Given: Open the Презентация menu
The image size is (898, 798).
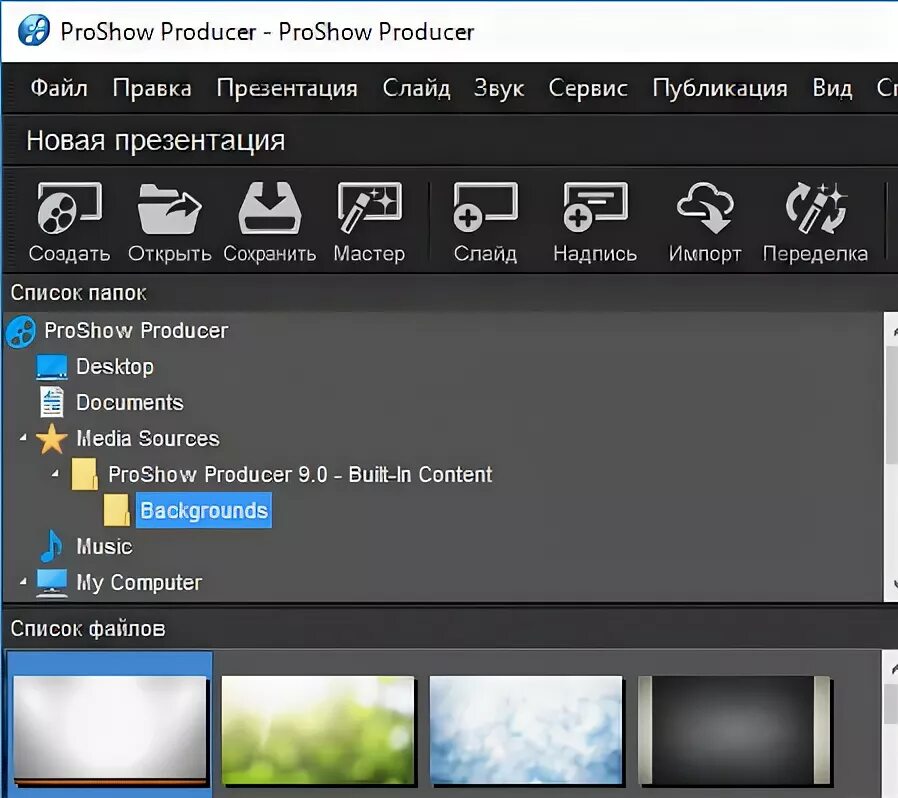Looking at the screenshot, I should click(x=287, y=88).
